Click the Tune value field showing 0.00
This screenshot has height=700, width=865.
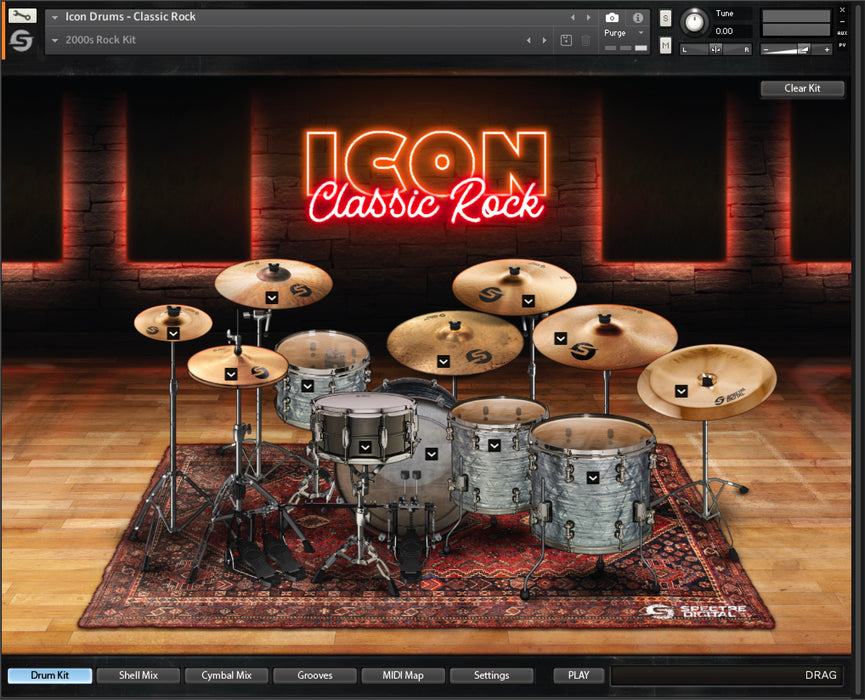tap(724, 30)
